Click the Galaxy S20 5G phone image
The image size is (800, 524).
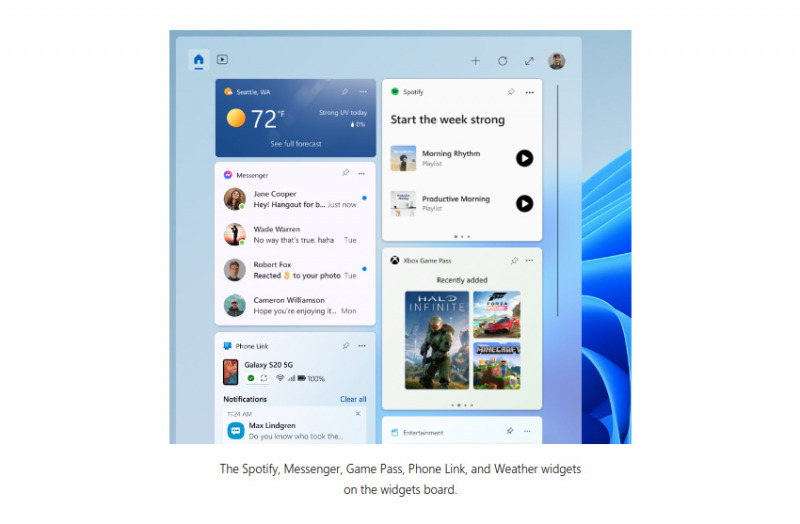(x=231, y=372)
